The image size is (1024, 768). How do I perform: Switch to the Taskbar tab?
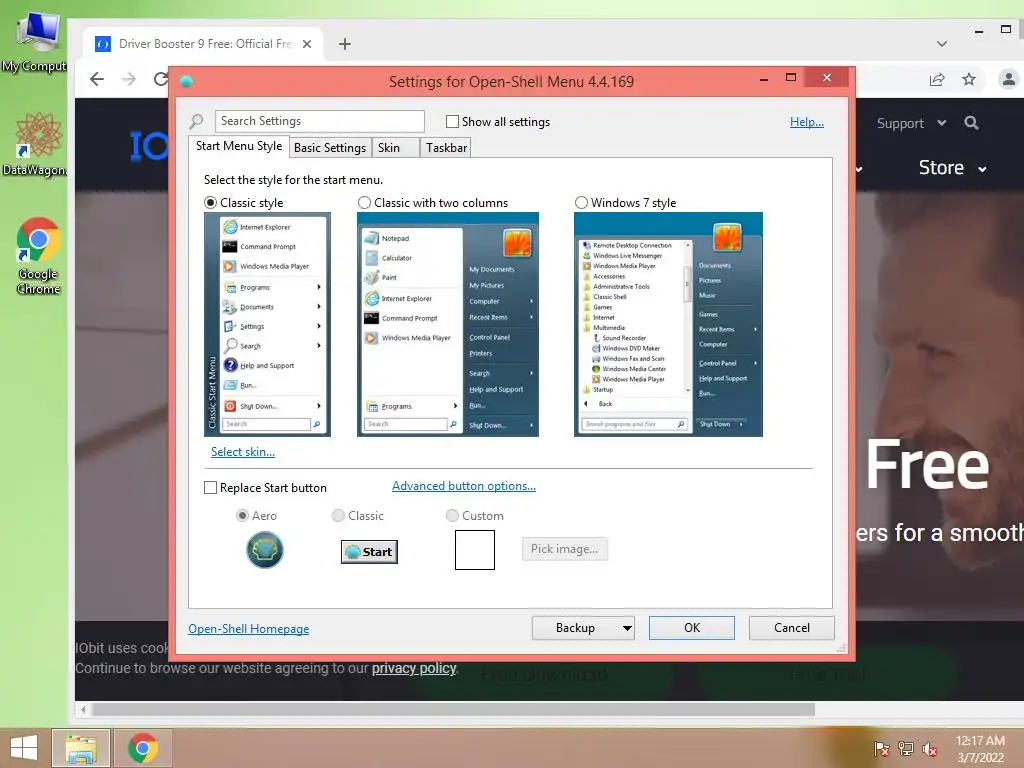point(446,148)
